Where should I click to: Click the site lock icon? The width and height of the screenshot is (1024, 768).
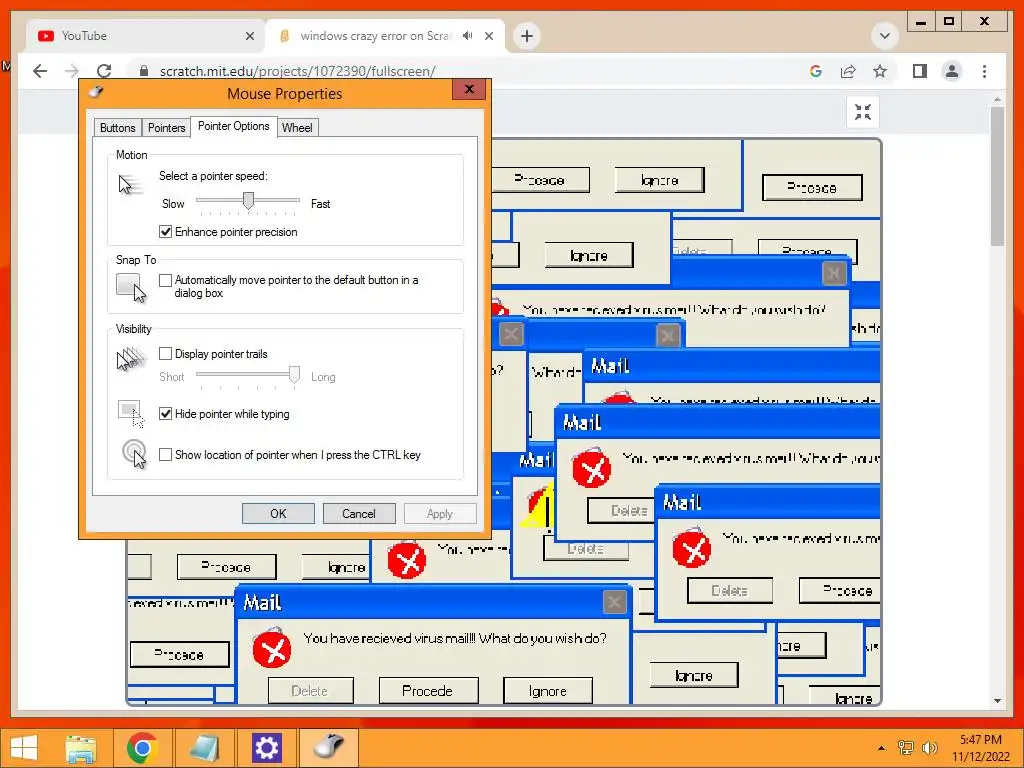pyautogui.click(x=144, y=71)
